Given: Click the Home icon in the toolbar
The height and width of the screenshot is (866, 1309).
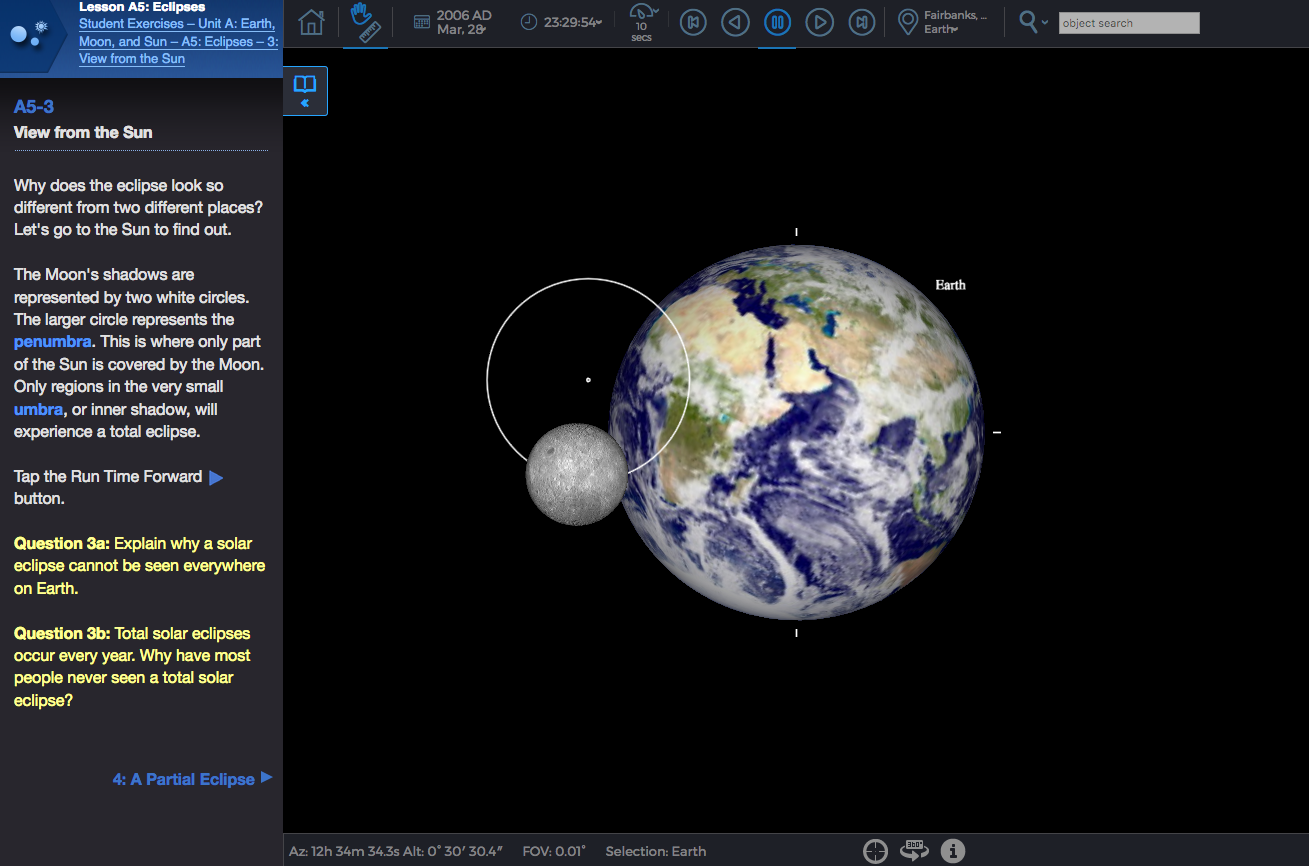Looking at the screenshot, I should tap(312, 22).
